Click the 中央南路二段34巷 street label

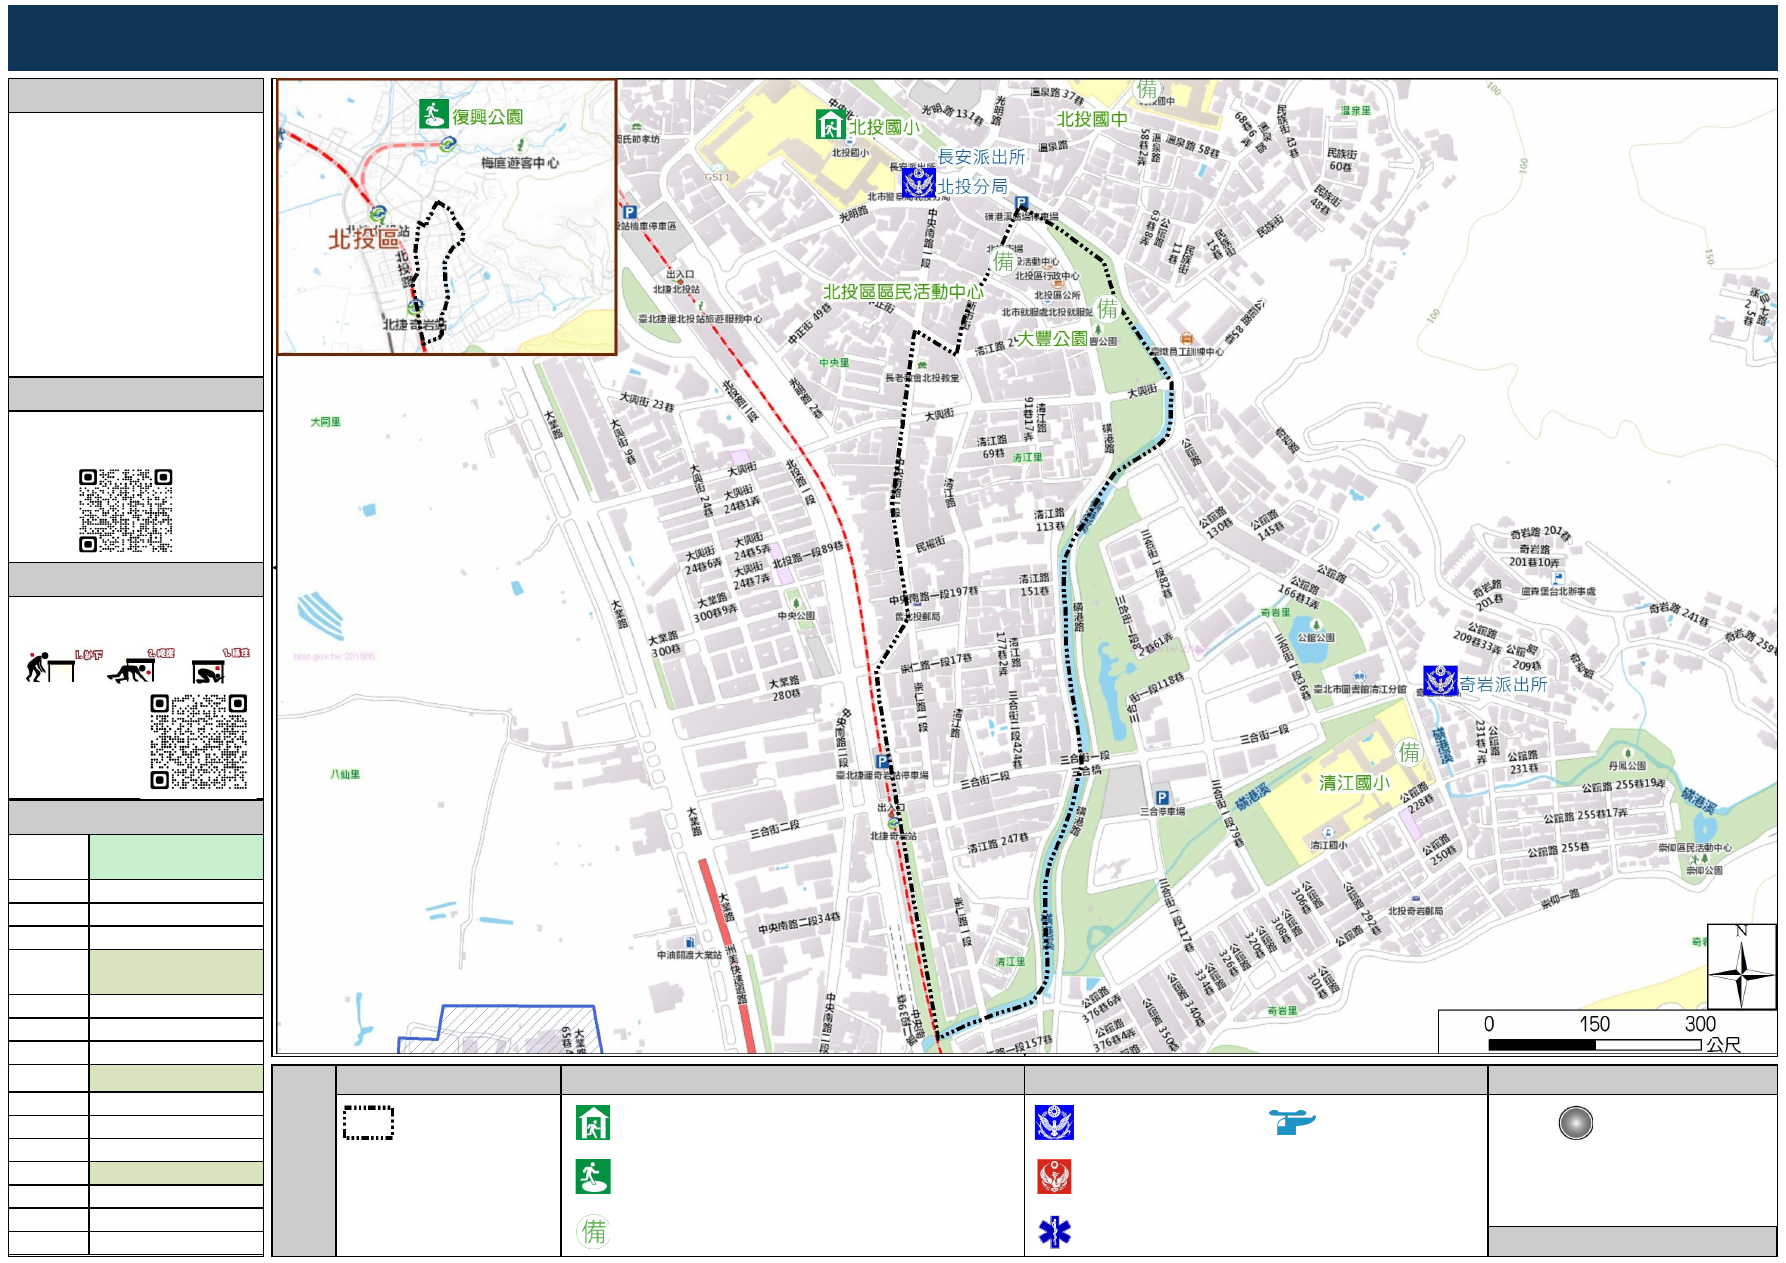tap(799, 923)
